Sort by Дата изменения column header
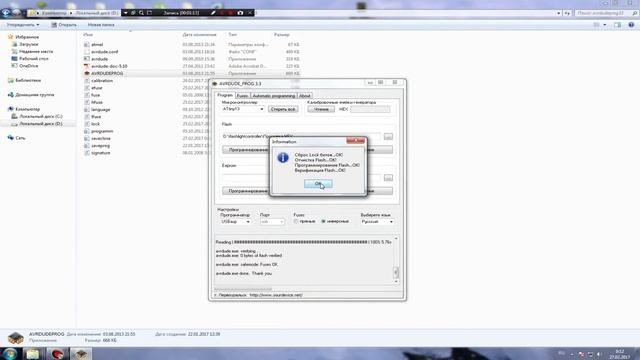640x360 pixels. point(199,35)
